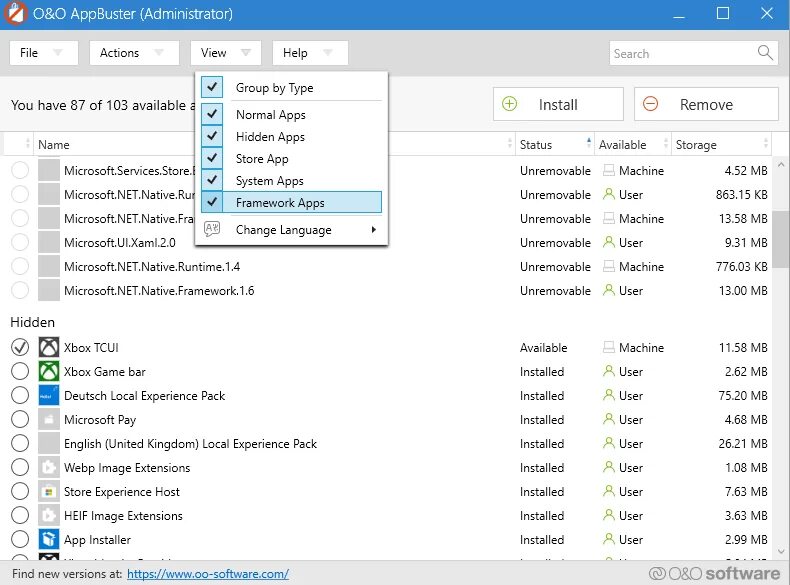Click the HEIF Image Extensions name
This screenshot has width=790, height=585.
[x=123, y=516]
